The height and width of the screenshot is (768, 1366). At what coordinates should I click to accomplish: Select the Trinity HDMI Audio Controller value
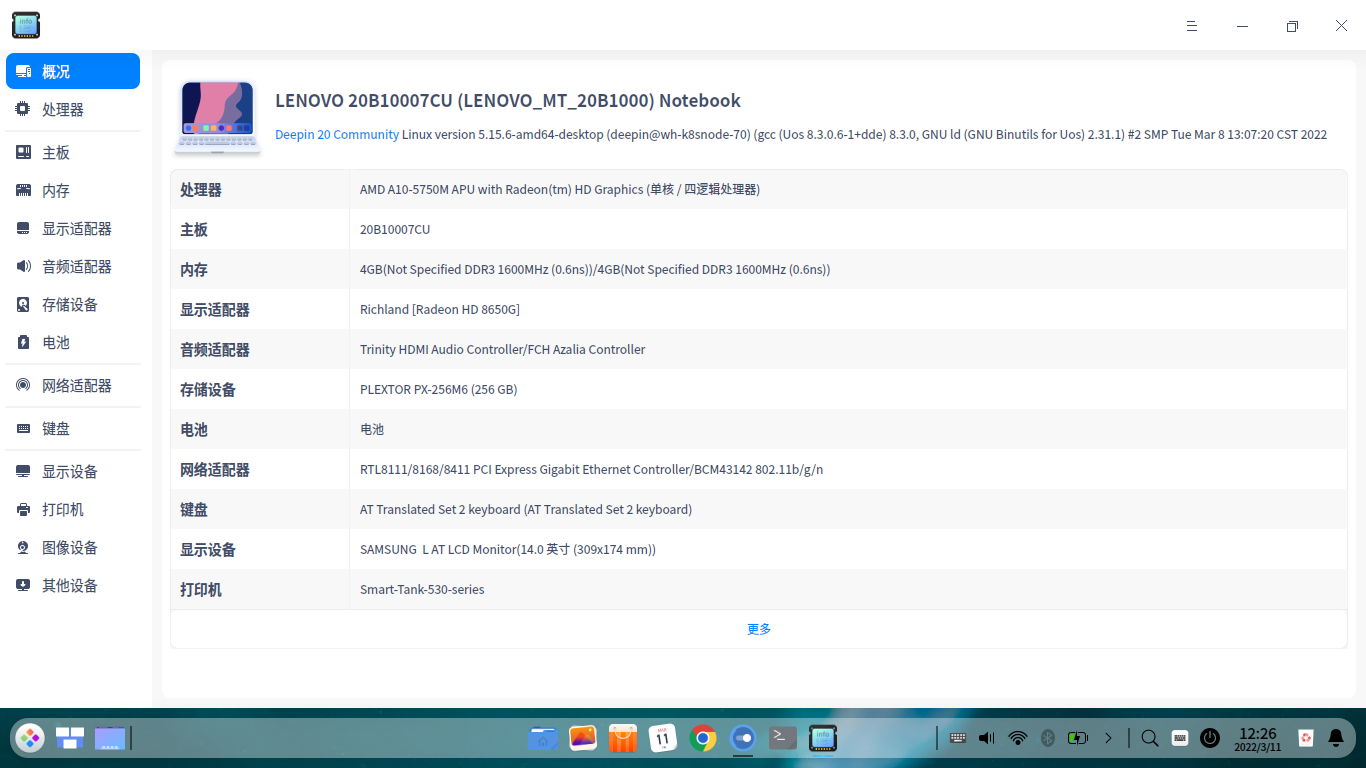click(x=503, y=349)
